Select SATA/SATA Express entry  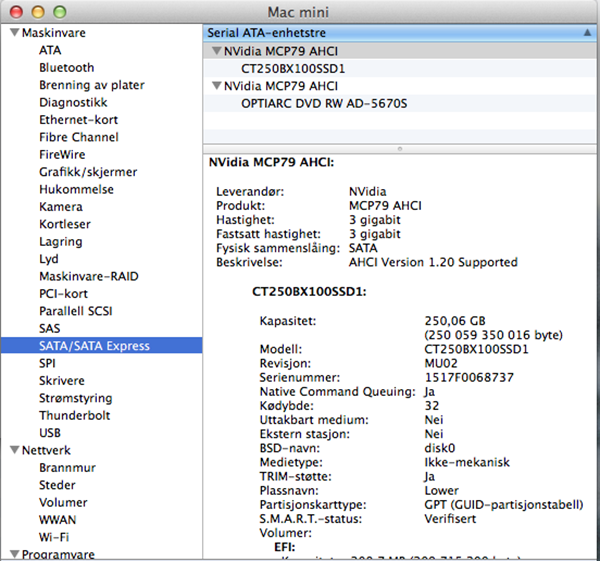pos(101,346)
